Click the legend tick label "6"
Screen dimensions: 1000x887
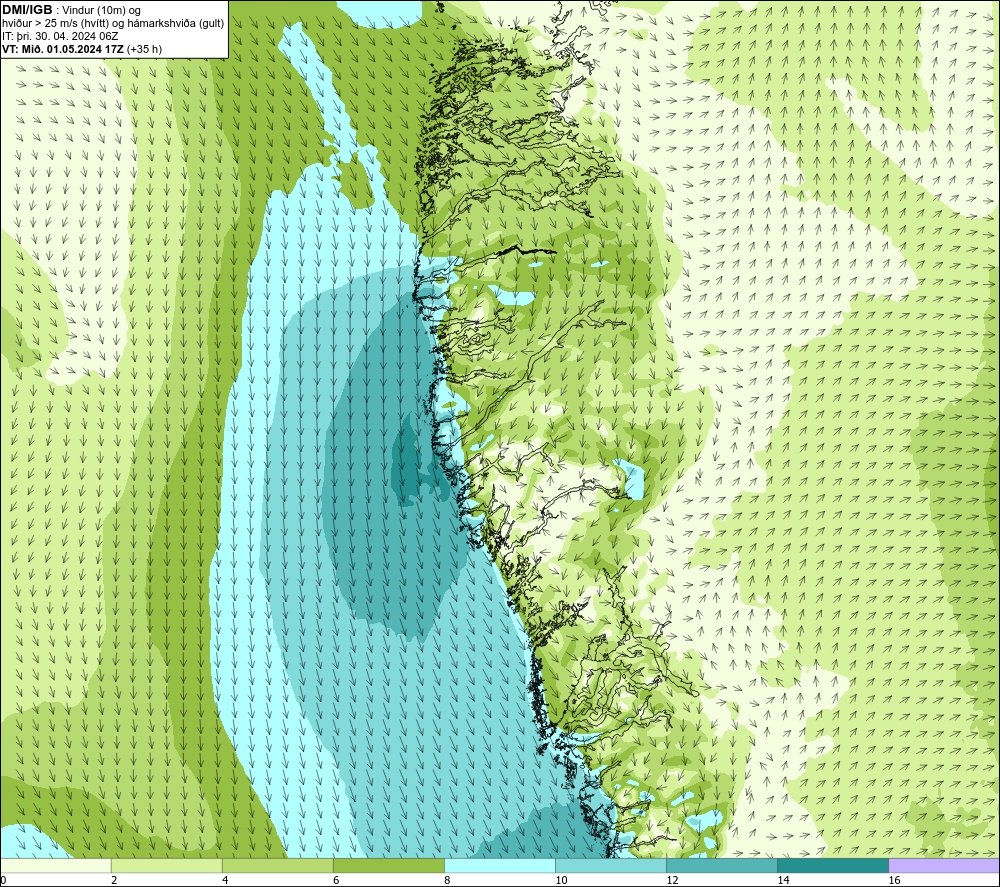pos(336,881)
